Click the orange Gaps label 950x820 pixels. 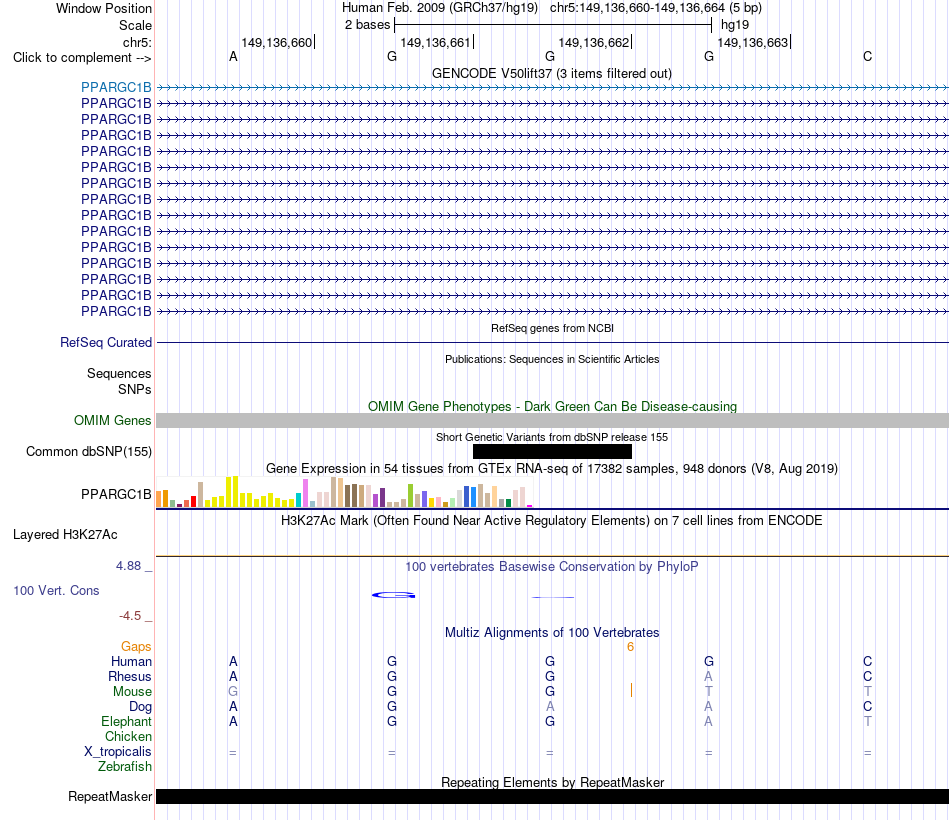coord(136,647)
